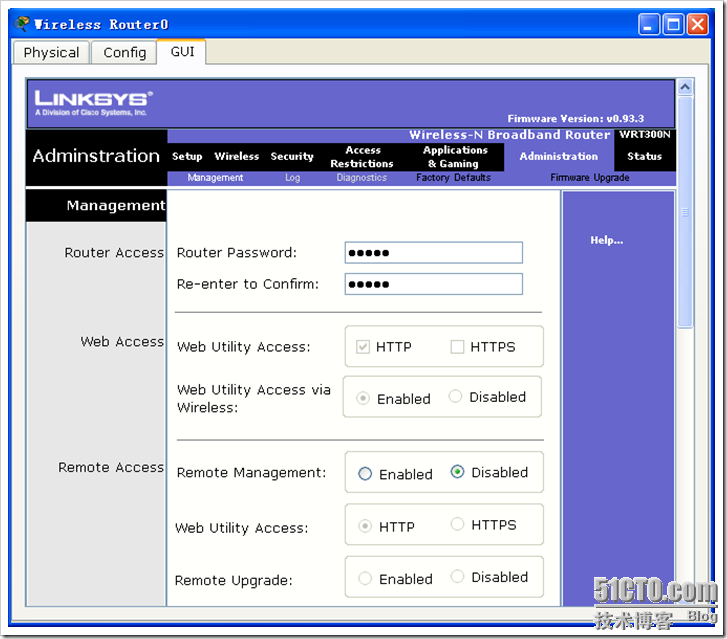This screenshot has width=727, height=639.
Task: Select the Firmware Upgrade submenu link
Action: click(589, 178)
